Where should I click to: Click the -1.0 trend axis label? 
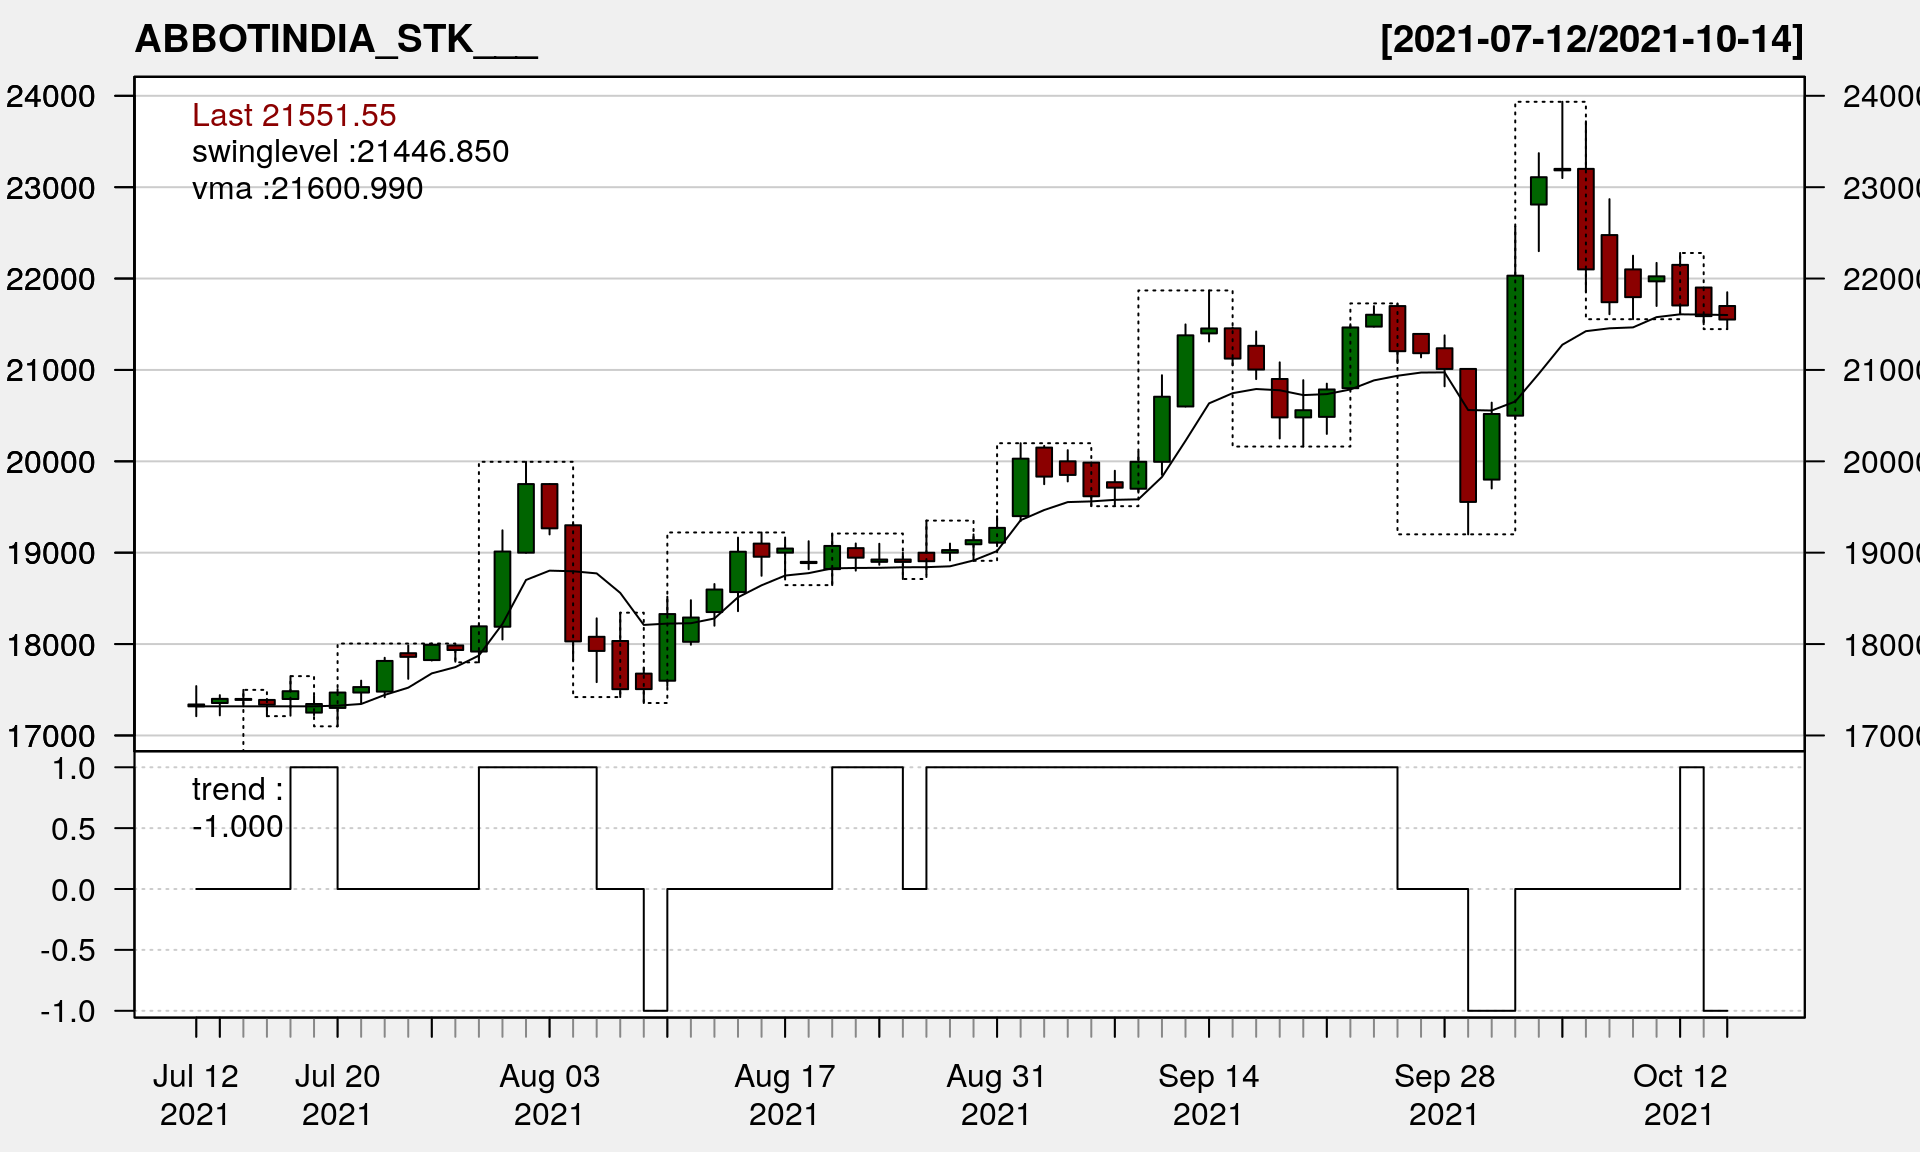(x=68, y=1011)
